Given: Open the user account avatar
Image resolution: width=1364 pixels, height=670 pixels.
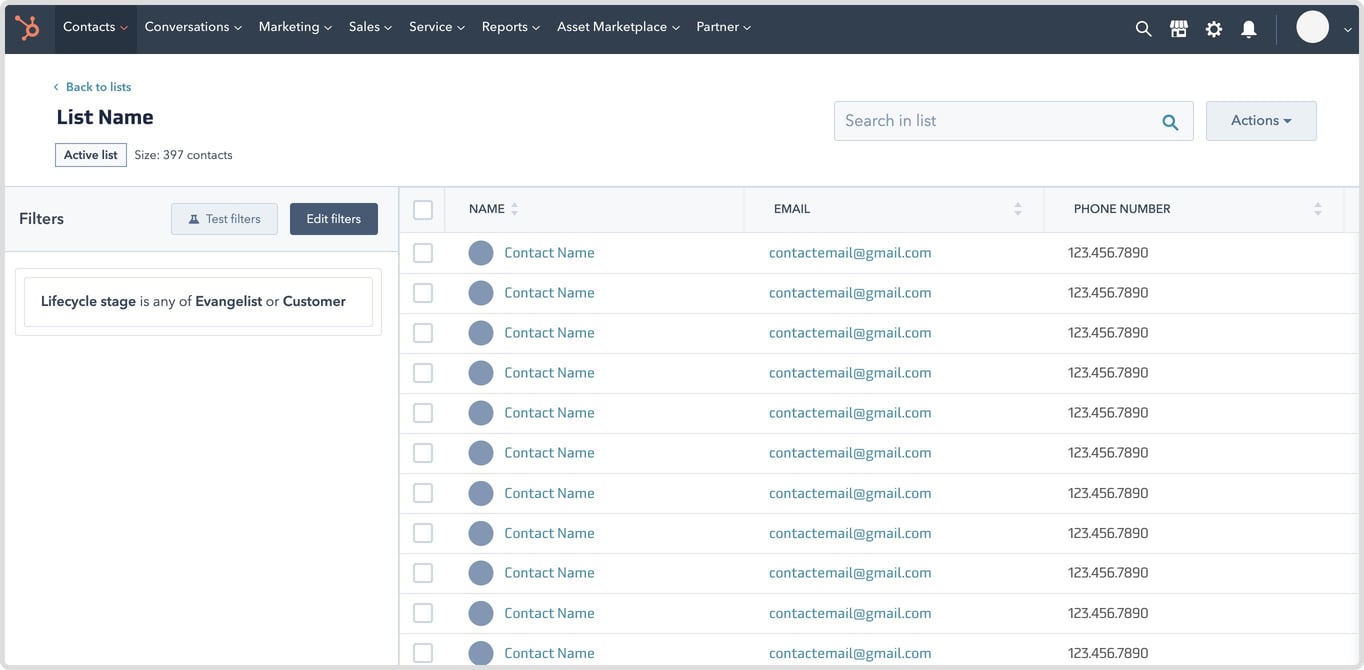Looking at the screenshot, I should coord(1312,27).
